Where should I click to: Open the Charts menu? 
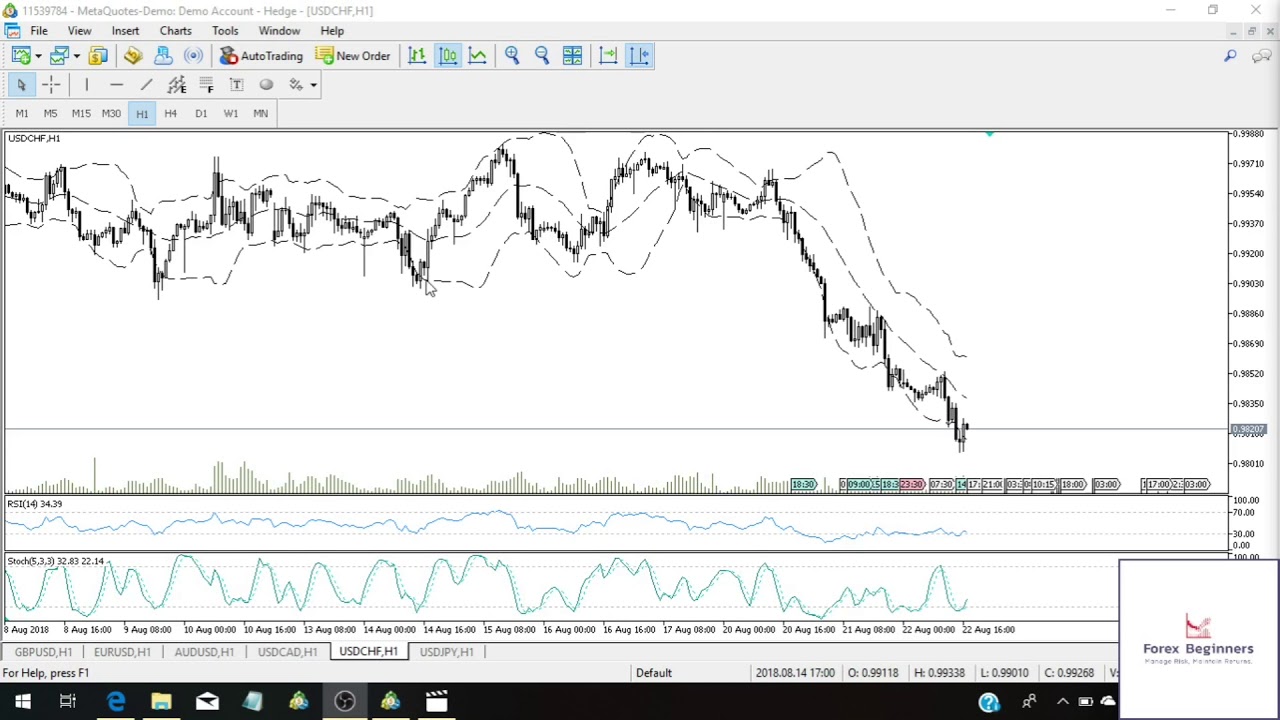[x=175, y=31]
